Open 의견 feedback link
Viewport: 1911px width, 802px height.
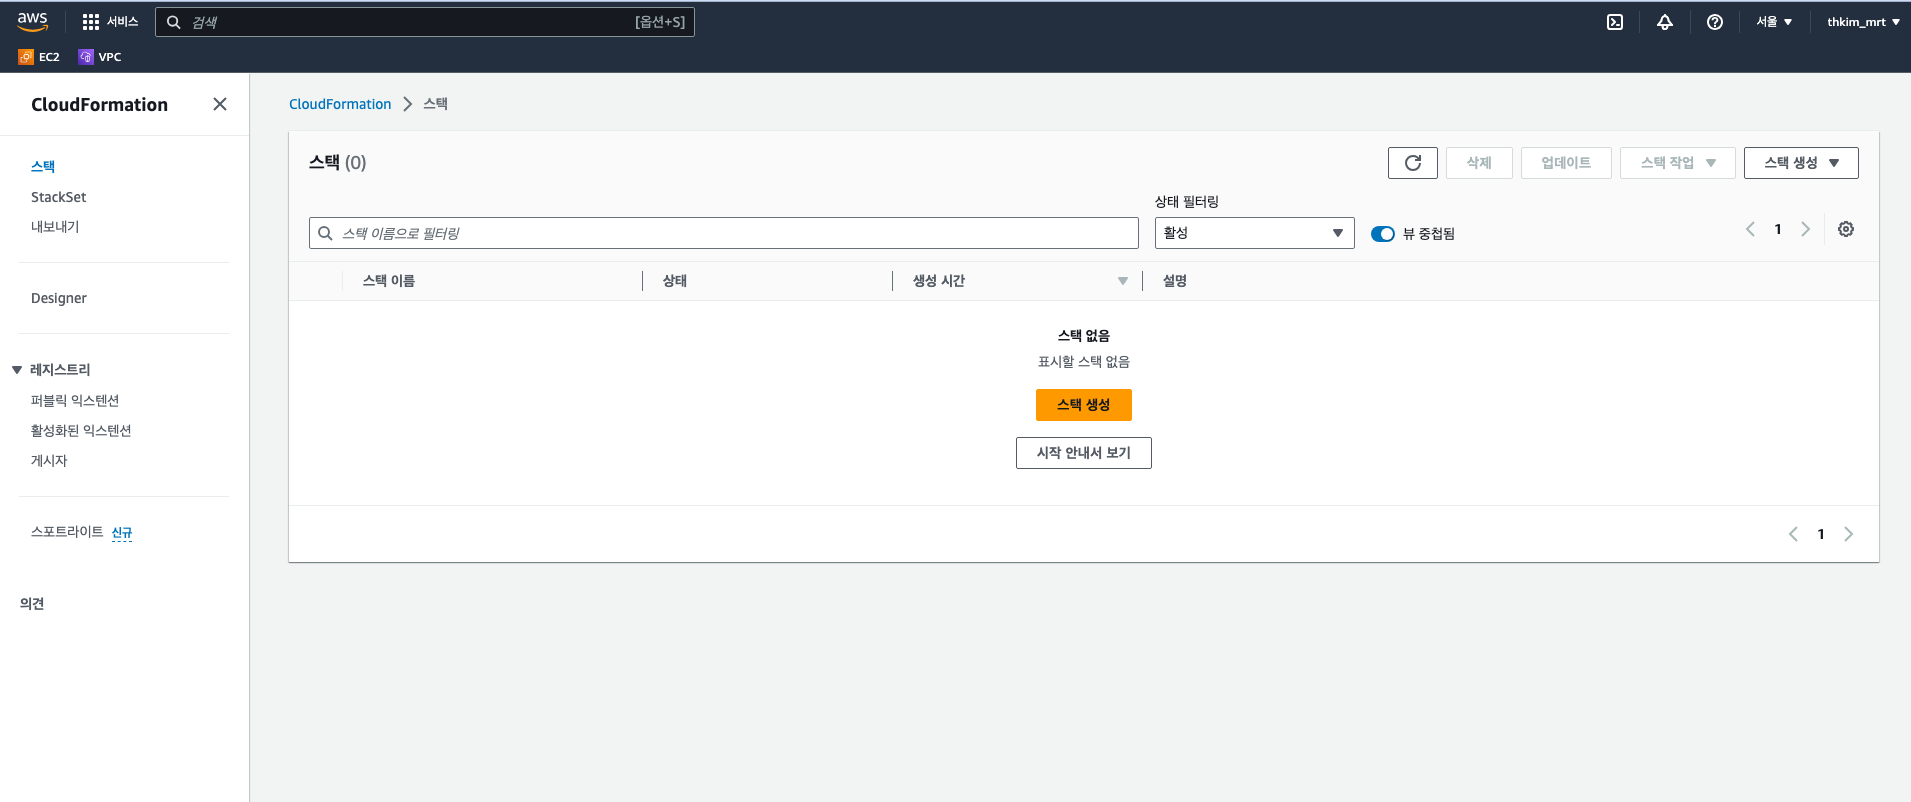click(x=32, y=603)
